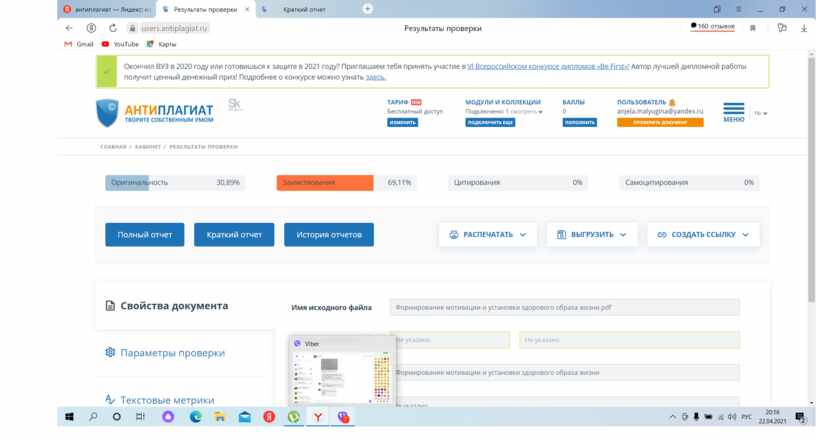Click the Имя исходного файла field
816x438 pixels.
pos(564,307)
